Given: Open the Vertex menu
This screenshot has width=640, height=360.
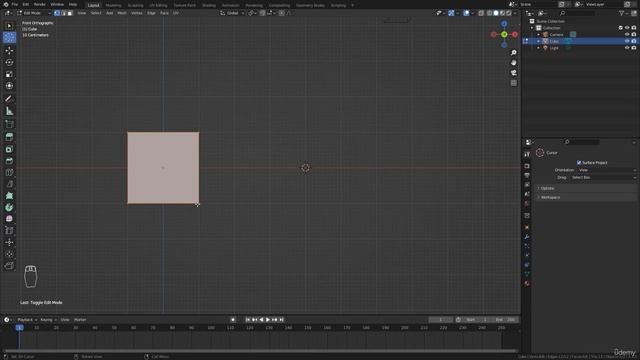Looking at the screenshot, I should (136, 13).
